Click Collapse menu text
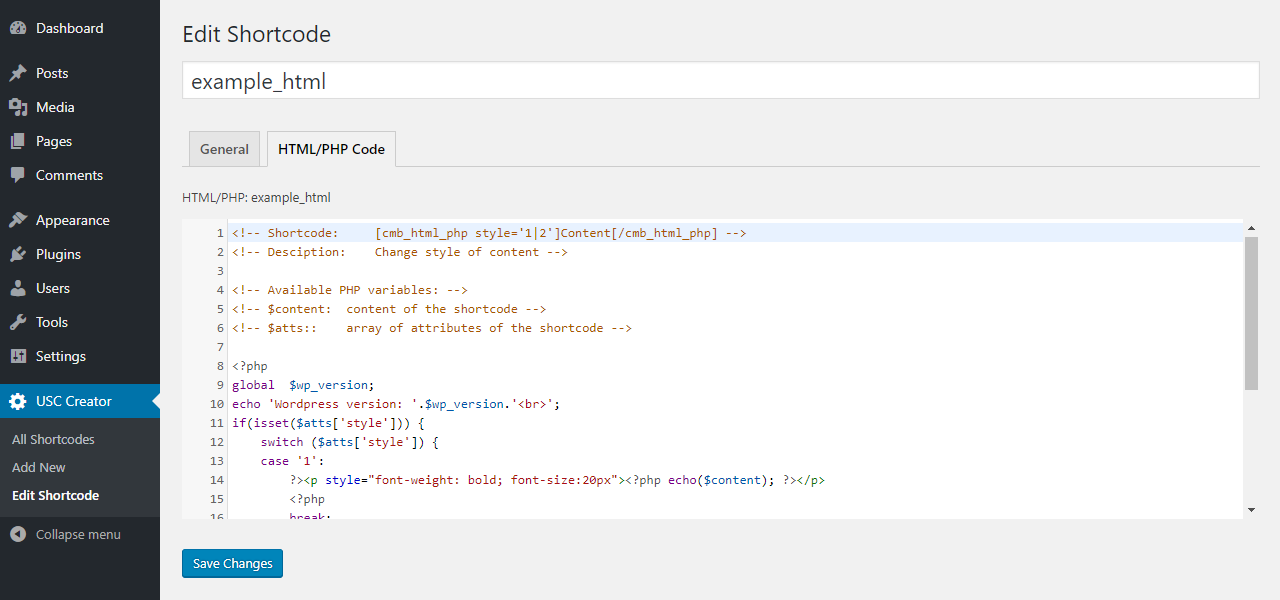This screenshot has width=1280, height=600. coord(78,534)
